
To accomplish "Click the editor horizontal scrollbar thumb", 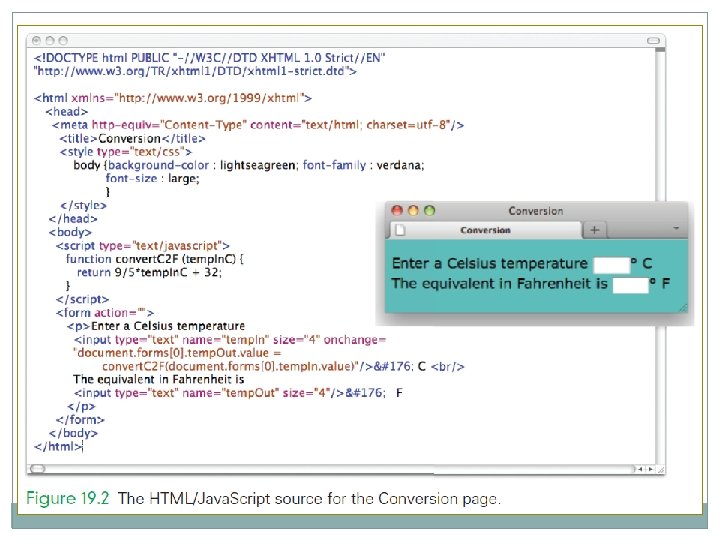I will click(37, 468).
